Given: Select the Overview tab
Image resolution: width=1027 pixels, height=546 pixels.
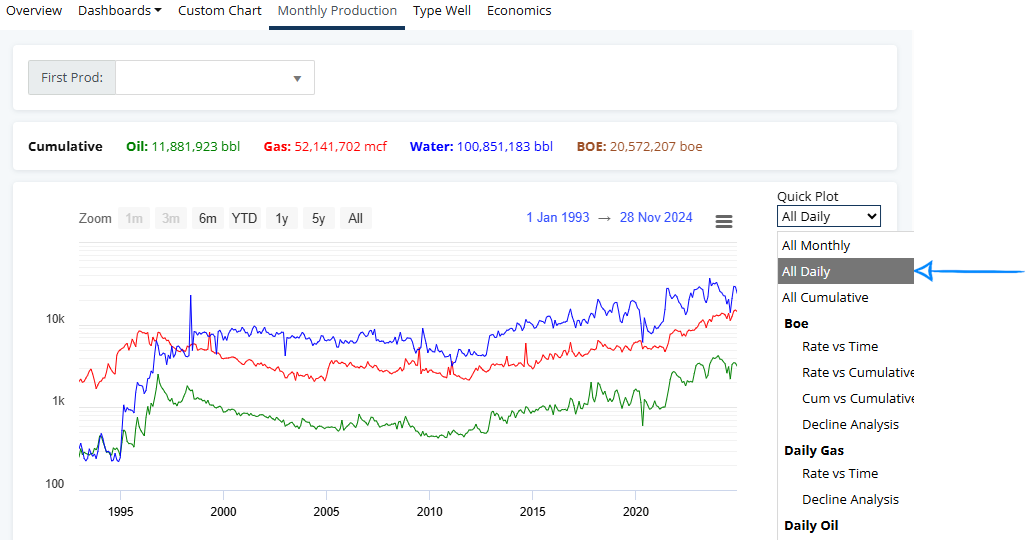Looking at the screenshot, I should tap(34, 11).
